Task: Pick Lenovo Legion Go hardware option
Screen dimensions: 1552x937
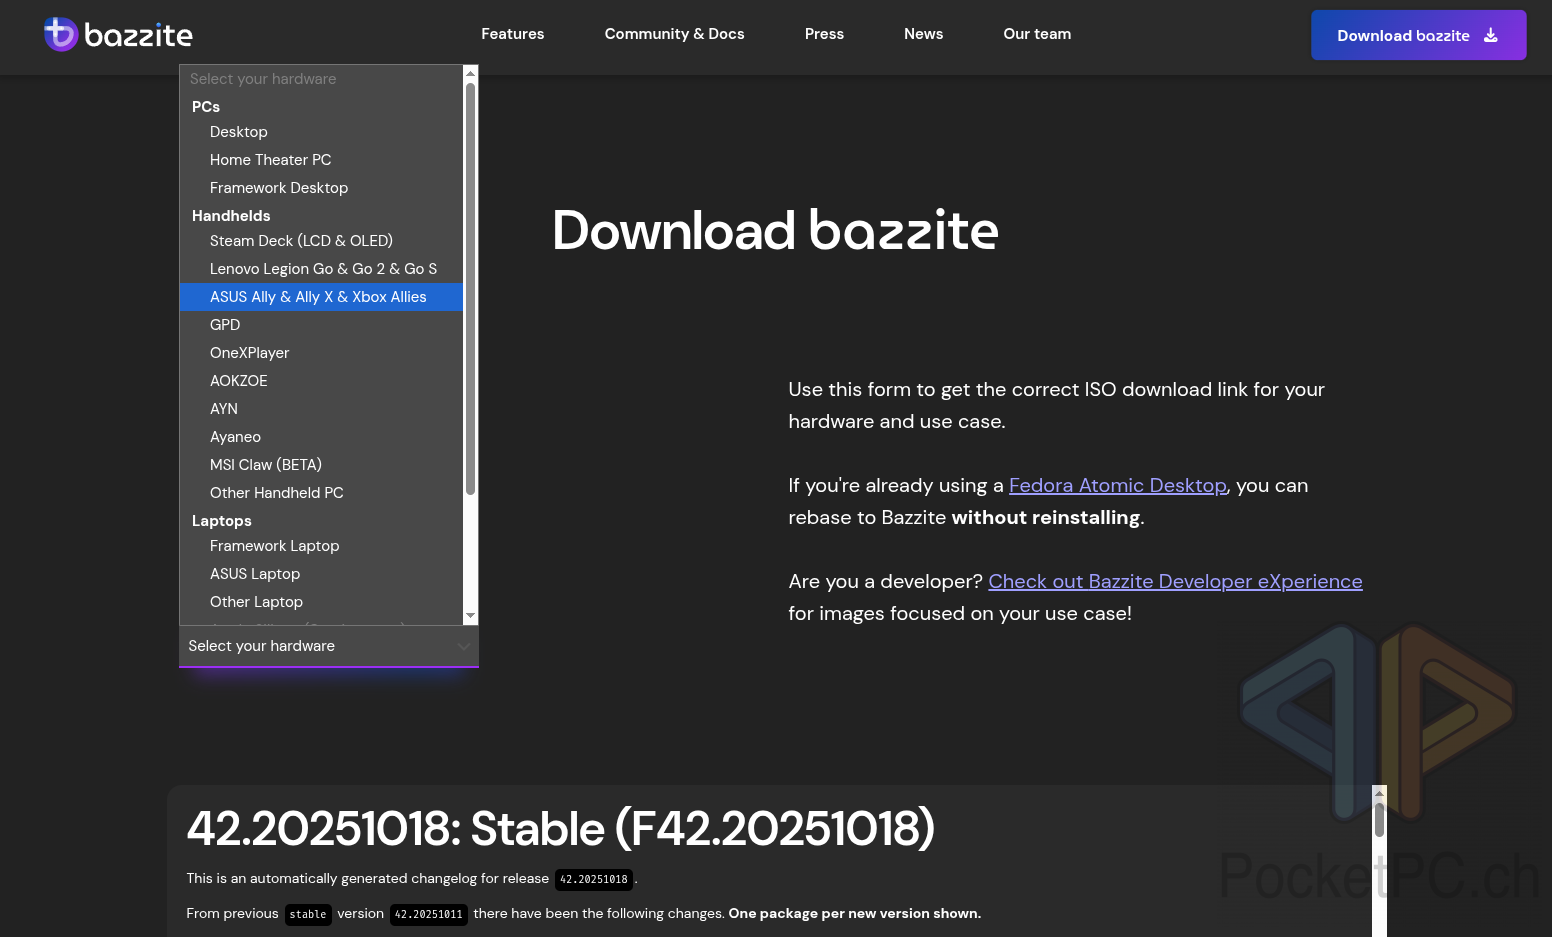Action: pos(323,269)
